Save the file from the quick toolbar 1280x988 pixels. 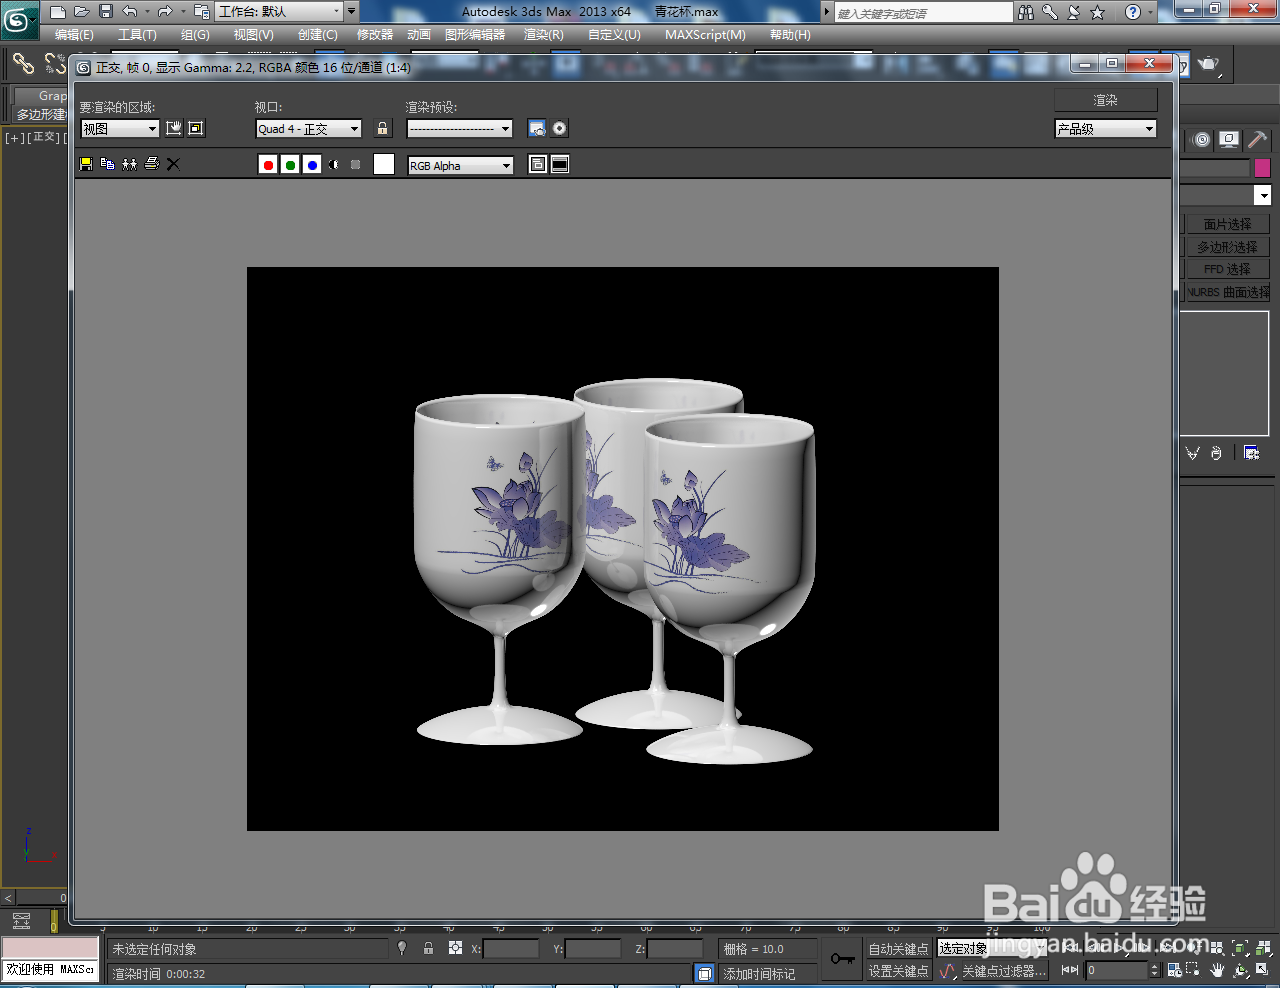point(106,12)
